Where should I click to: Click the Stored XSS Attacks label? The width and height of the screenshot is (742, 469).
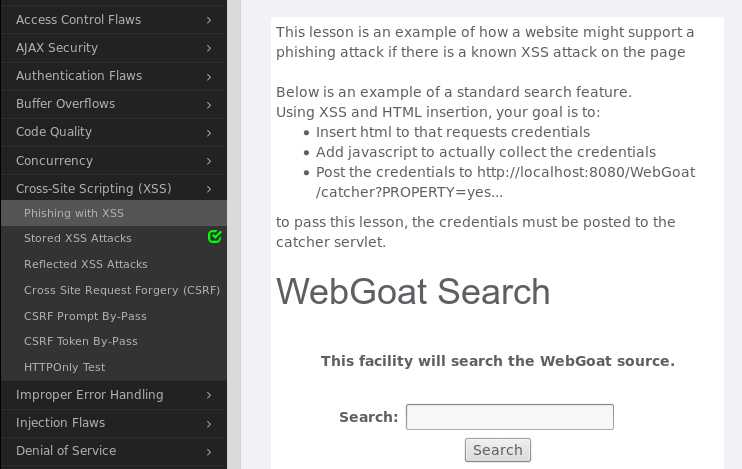78,238
